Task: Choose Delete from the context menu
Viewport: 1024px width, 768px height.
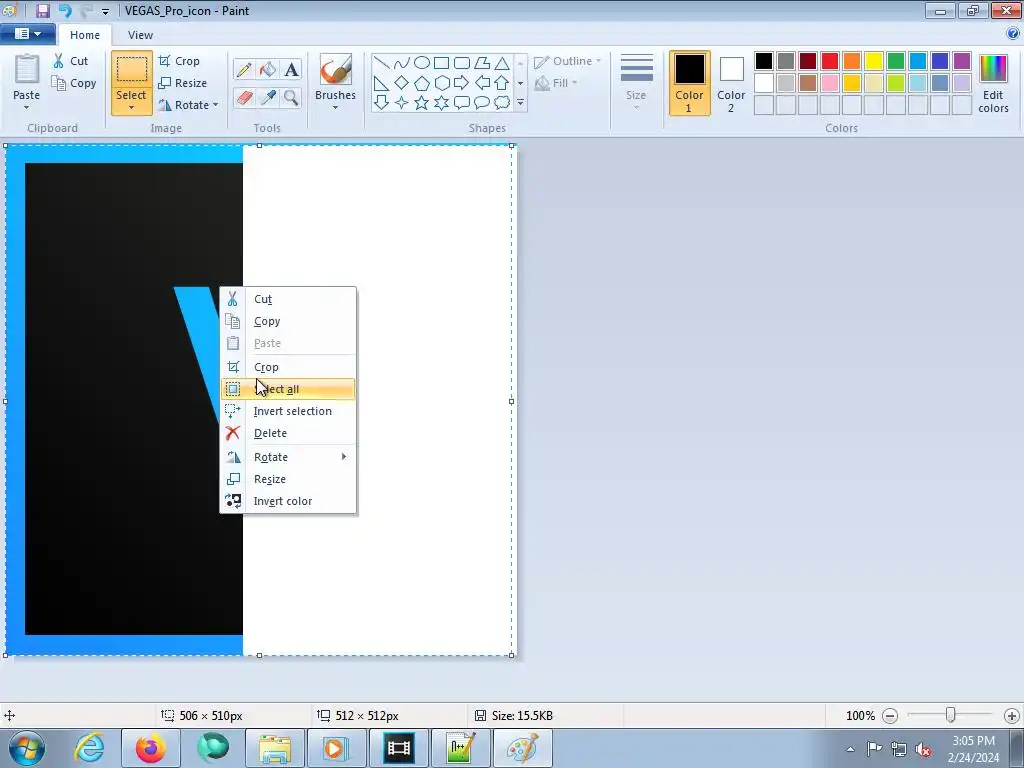Action: 288,434
